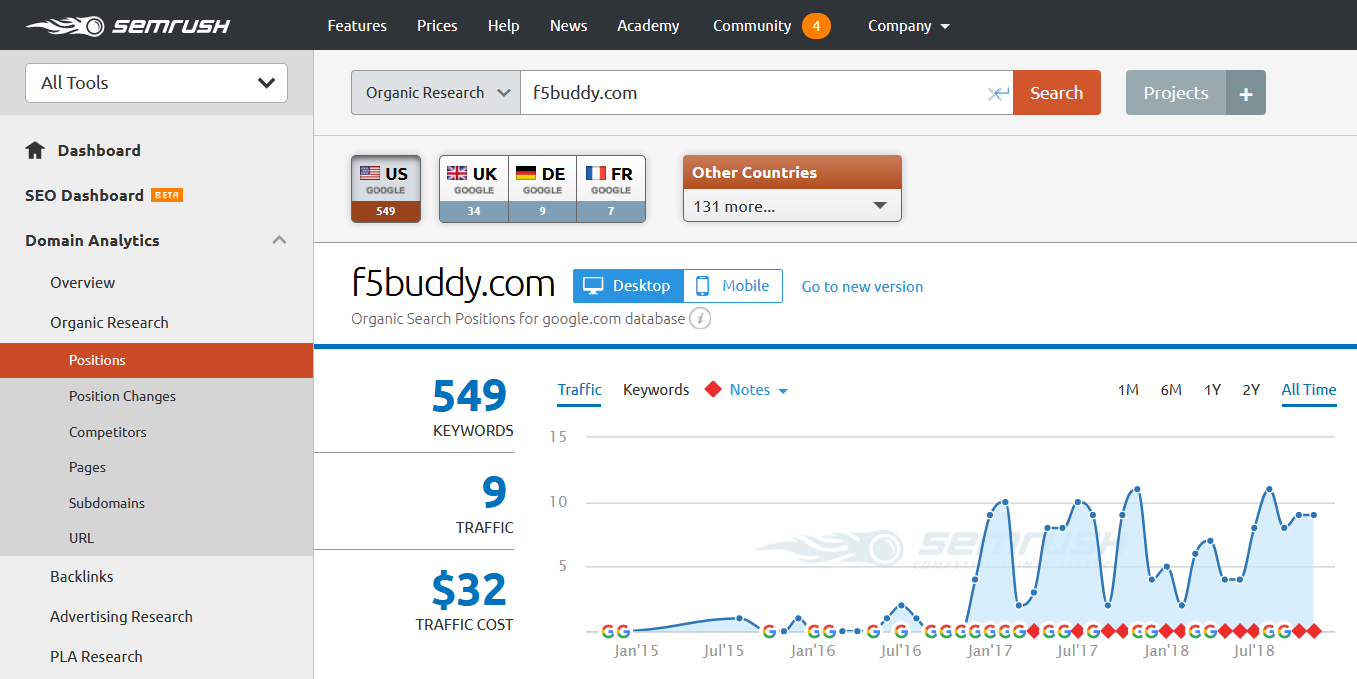The width and height of the screenshot is (1357, 679).
Task: Clear the search field using the arrow icon
Action: point(997,93)
